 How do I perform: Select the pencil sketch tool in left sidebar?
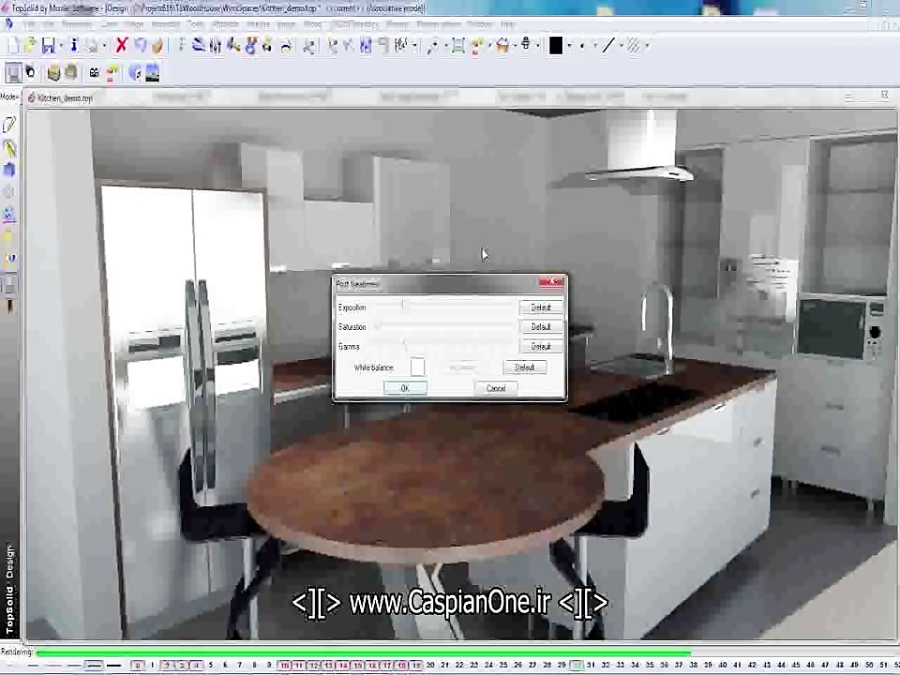point(9,125)
